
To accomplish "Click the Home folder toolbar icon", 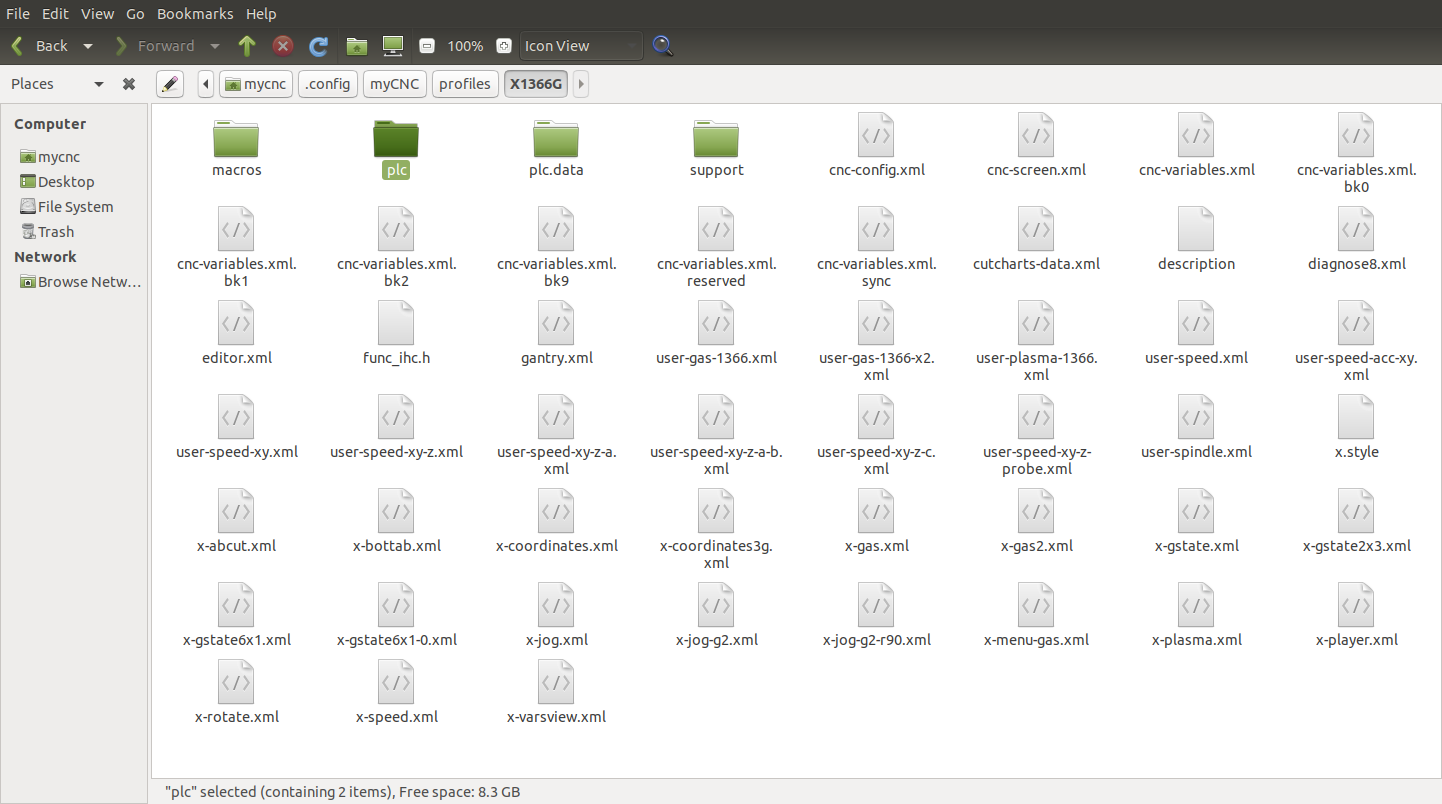I will (x=356, y=46).
